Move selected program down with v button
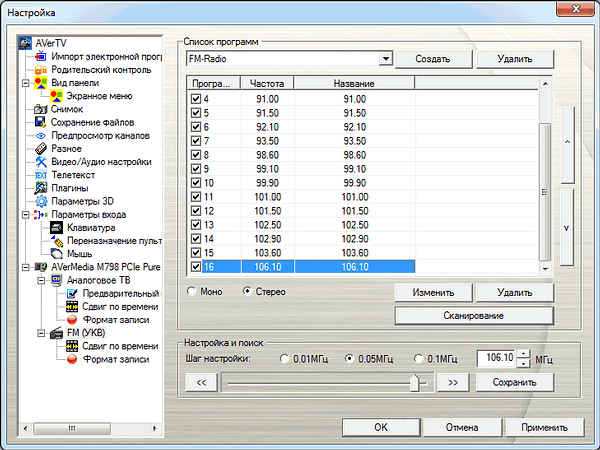The image size is (600, 450). [567, 227]
